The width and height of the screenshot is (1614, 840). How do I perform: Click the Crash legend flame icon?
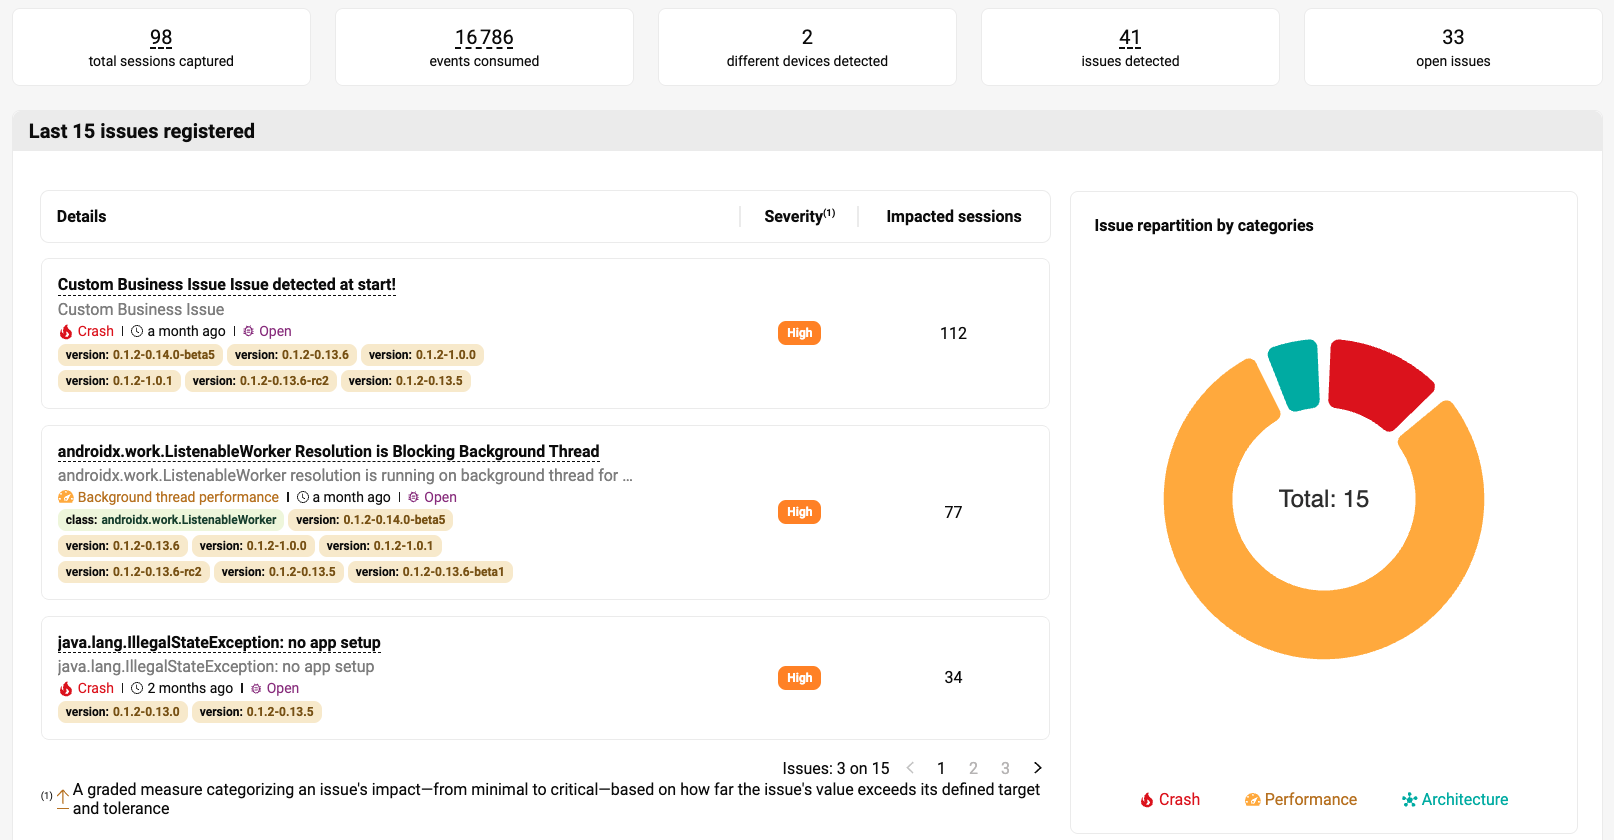[1147, 800]
